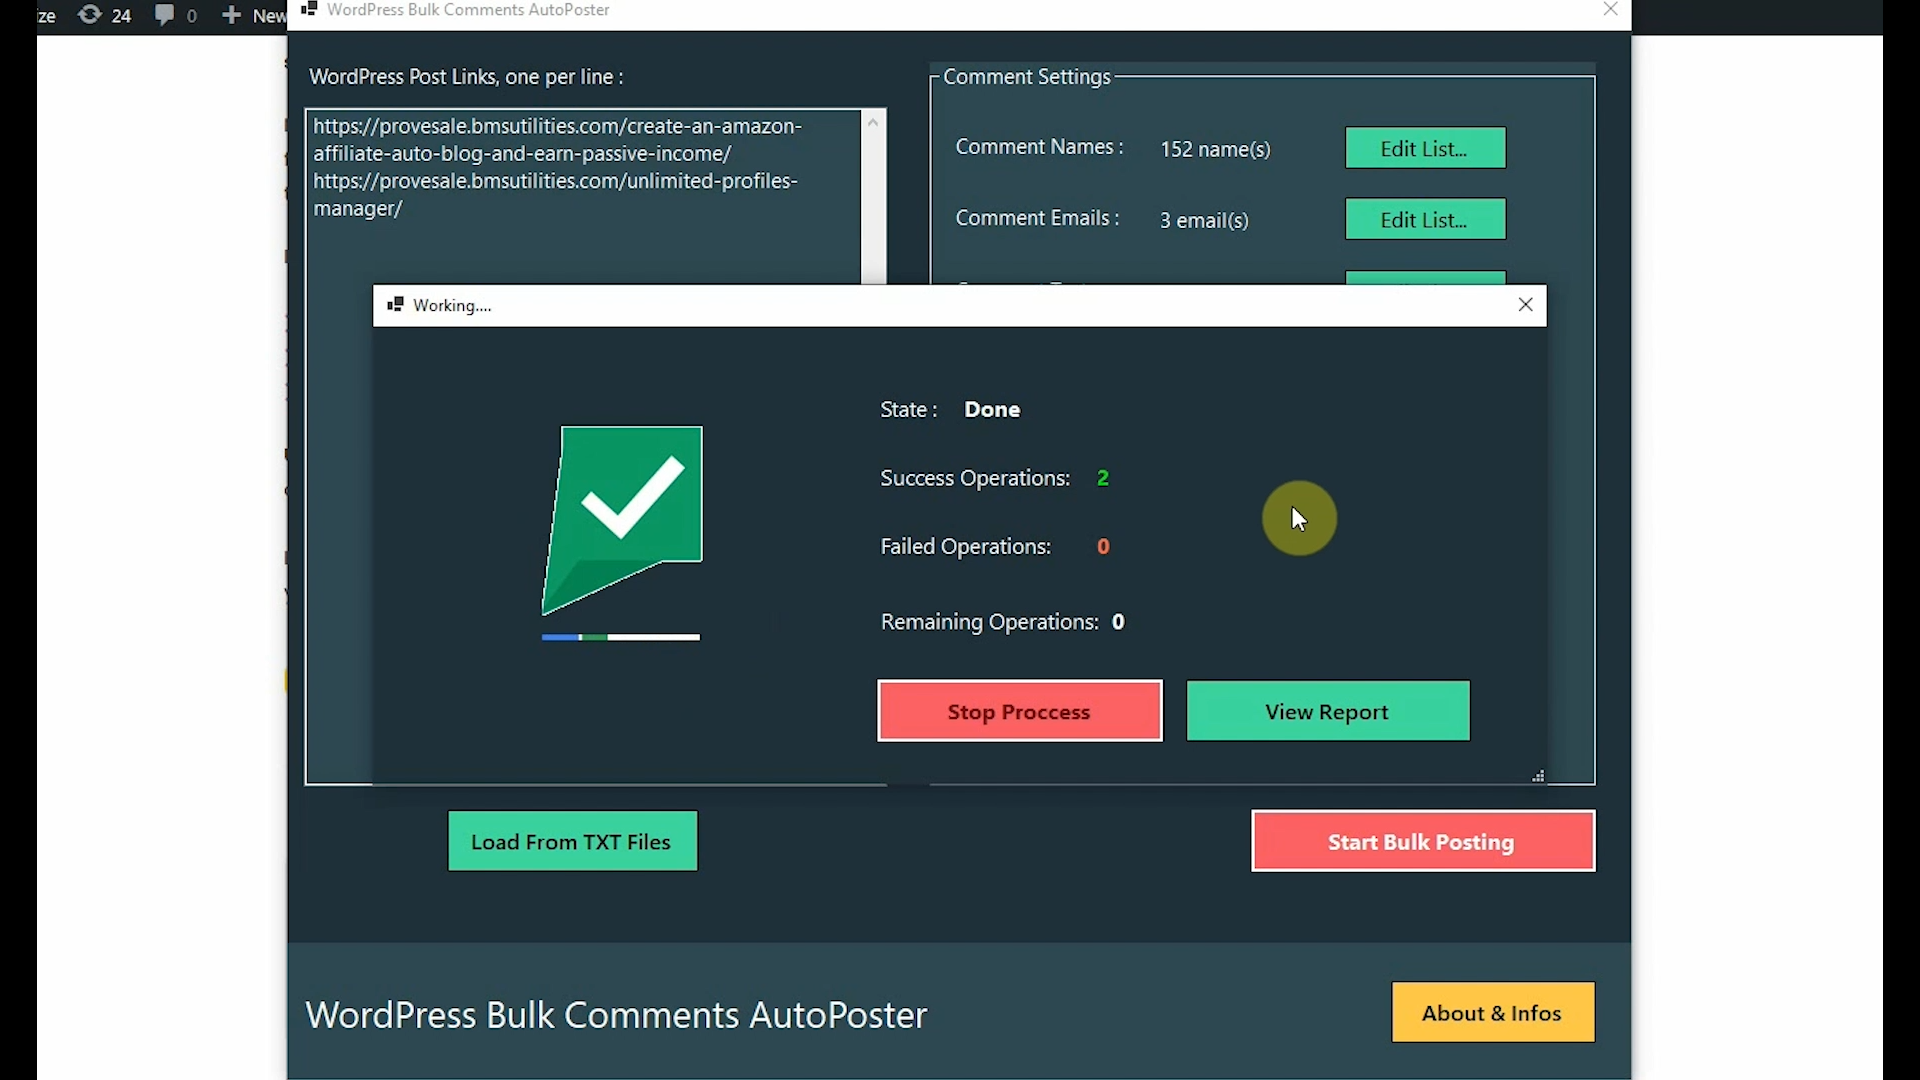Close the WordPress Bulk Comments AutoPoster window
This screenshot has height=1080, width=1920.
coord(1611,9)
